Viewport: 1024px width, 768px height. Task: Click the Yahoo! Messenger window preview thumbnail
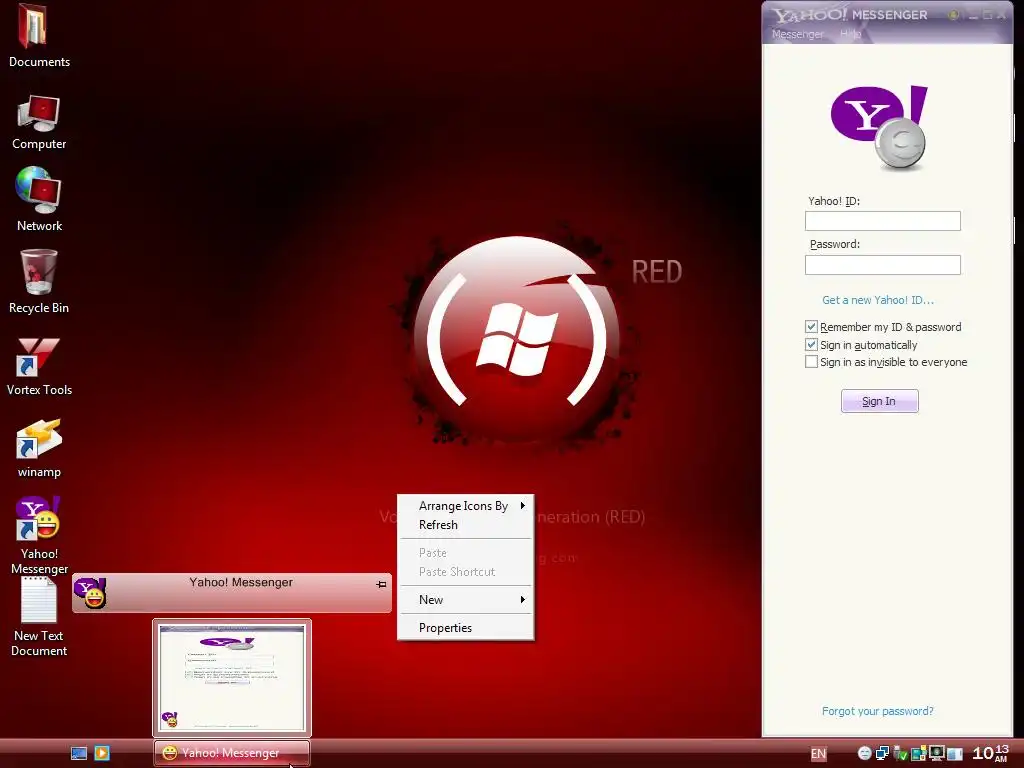[232, 677]
